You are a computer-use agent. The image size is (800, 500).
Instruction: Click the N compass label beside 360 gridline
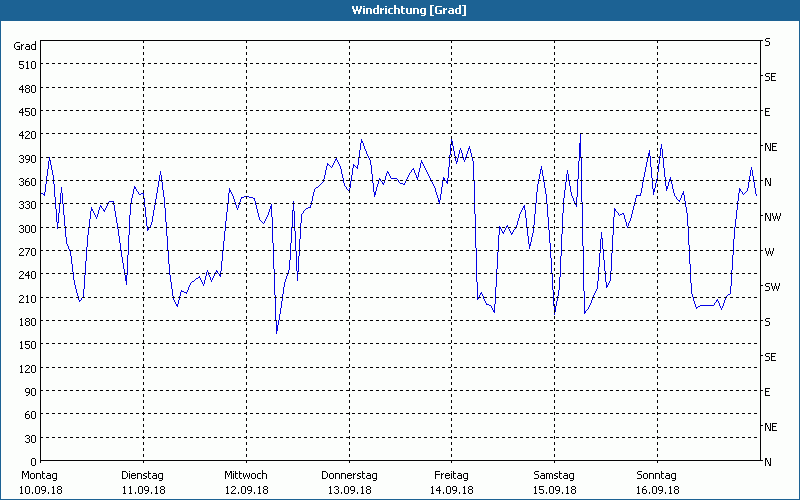click(768, 182)
